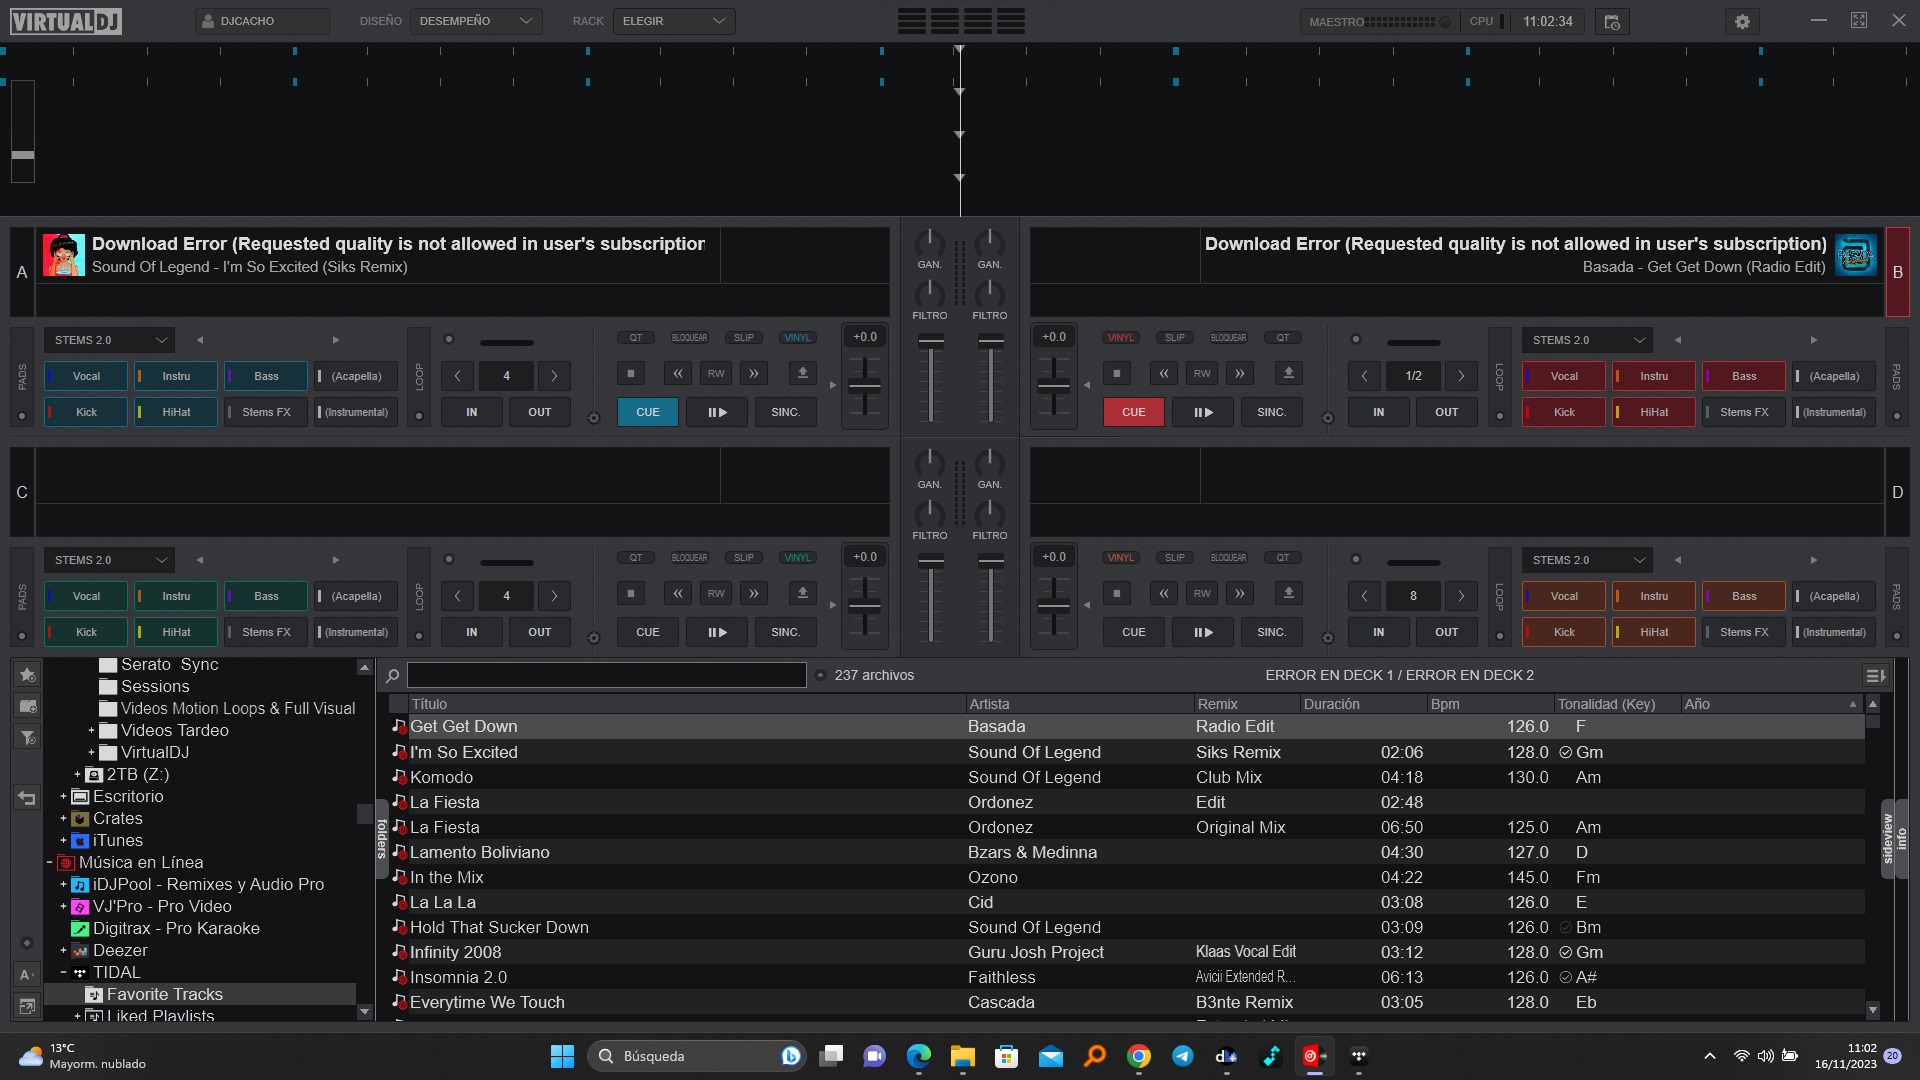The height and width of the screenshot is (1080, 1920).
Task: Select Favorite Tracks under TIDAL
Action: click(x=165, y=995)
